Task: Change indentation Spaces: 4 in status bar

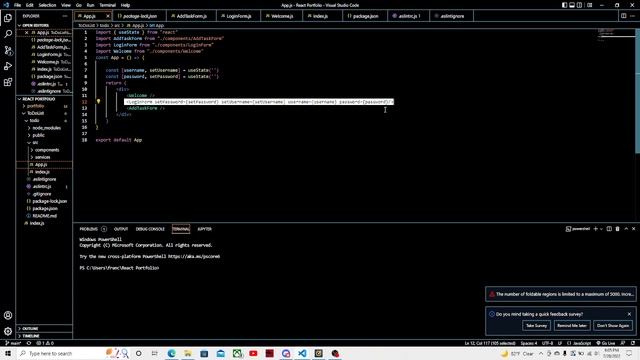Action: coord(529,343)
